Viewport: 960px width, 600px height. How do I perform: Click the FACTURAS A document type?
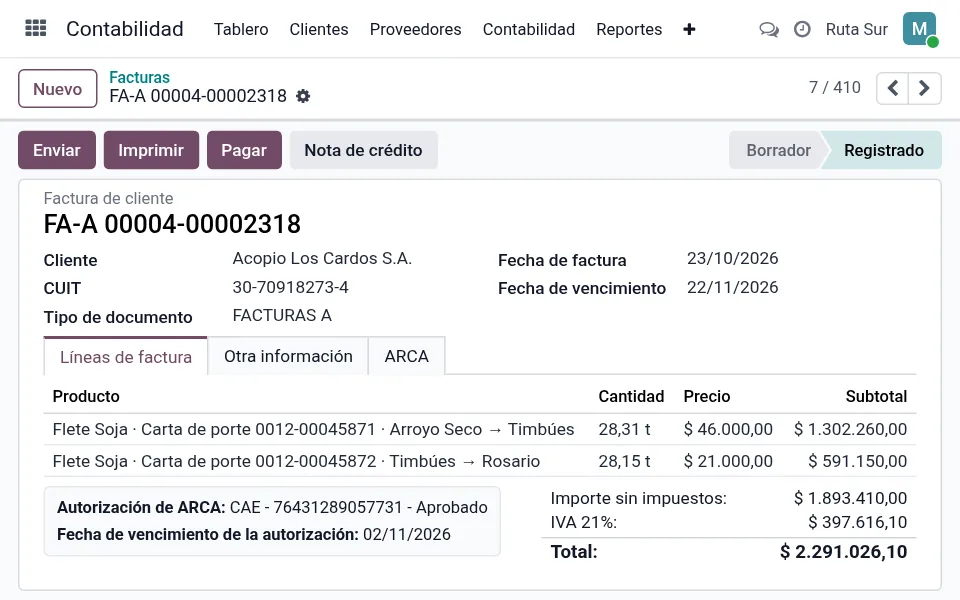click(x=282, y=315)
